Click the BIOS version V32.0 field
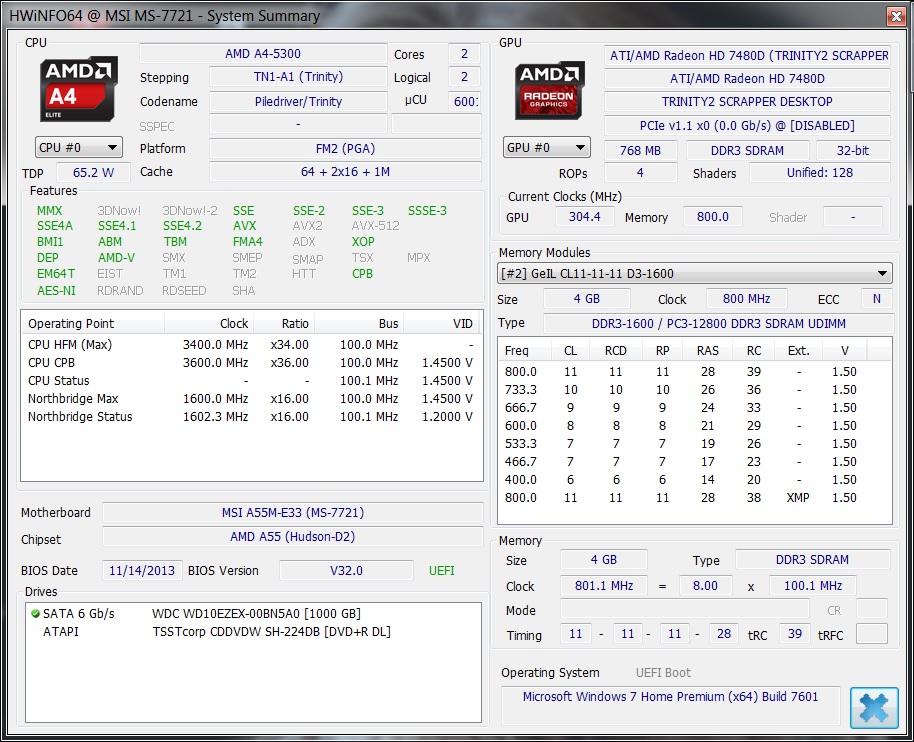Image resolution: width=914 pixels, height=742 pixels. [x=346, y=570]
